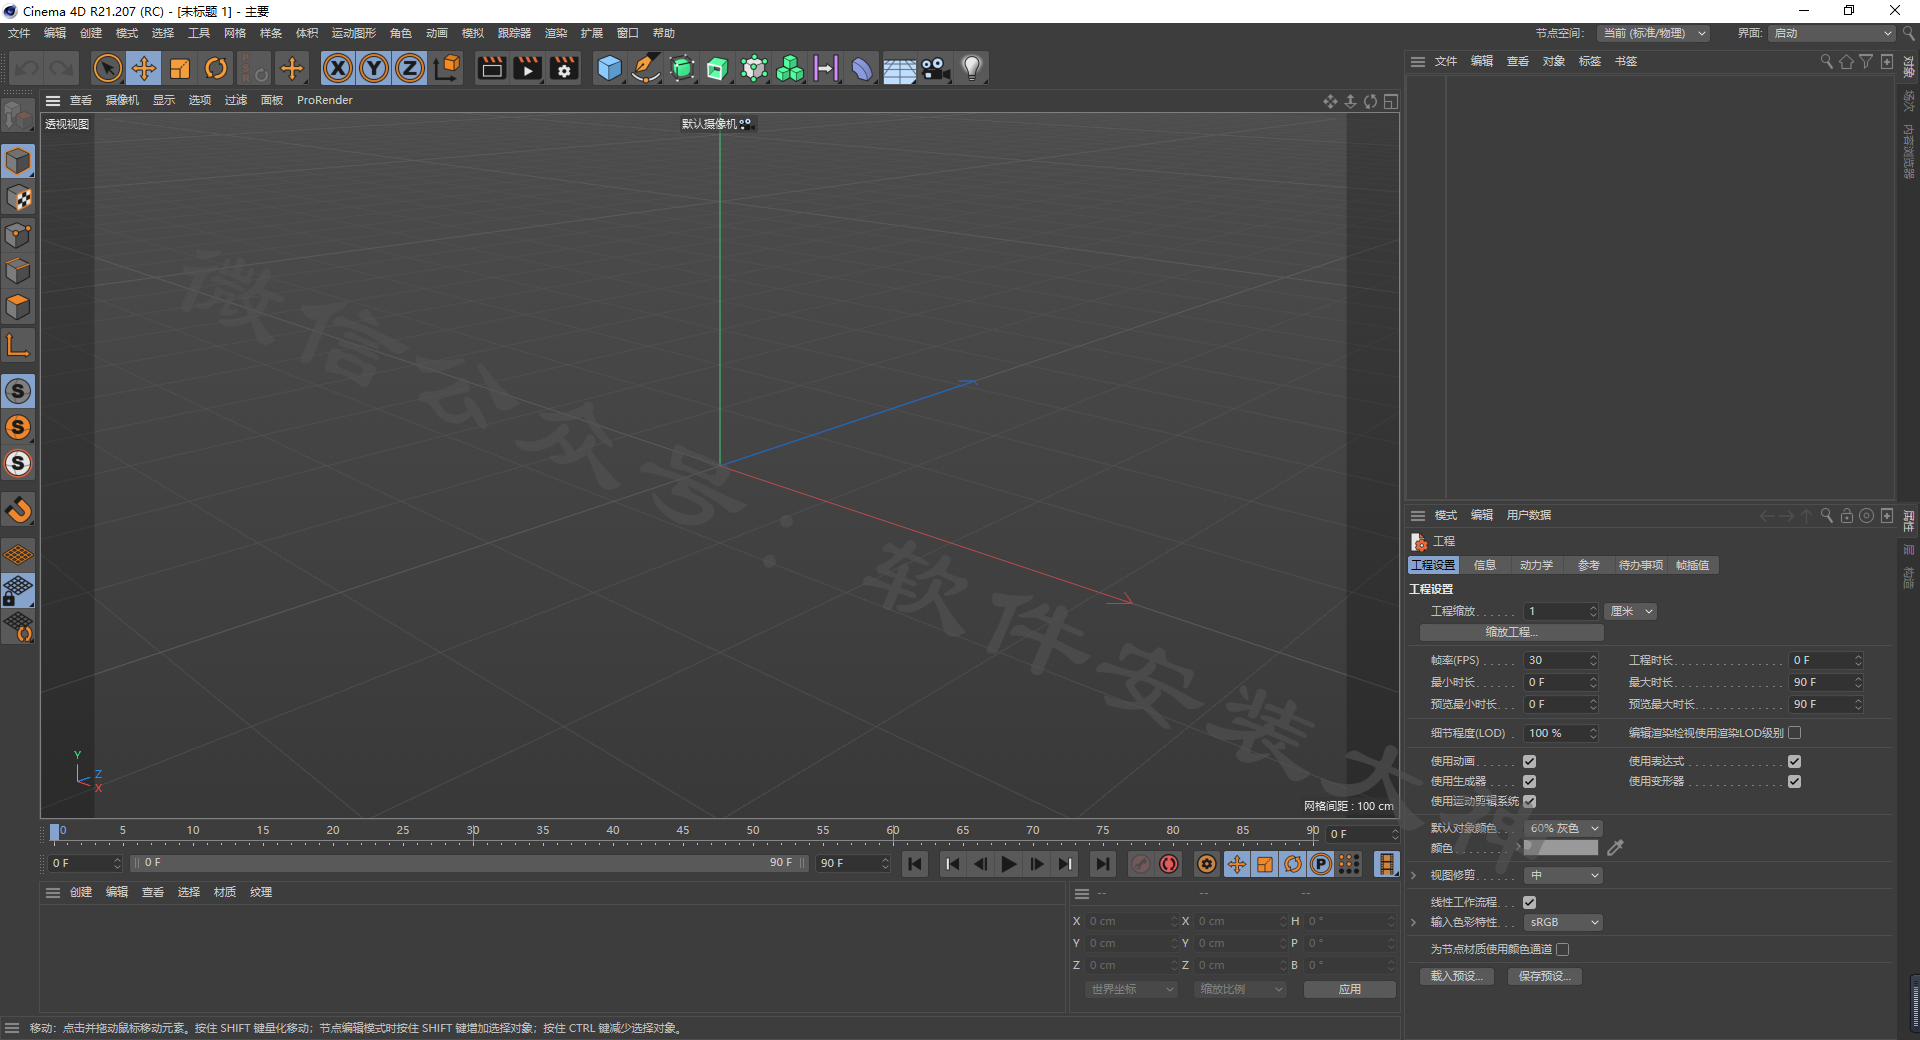Select the Scale tool

(x=180, y=68)
